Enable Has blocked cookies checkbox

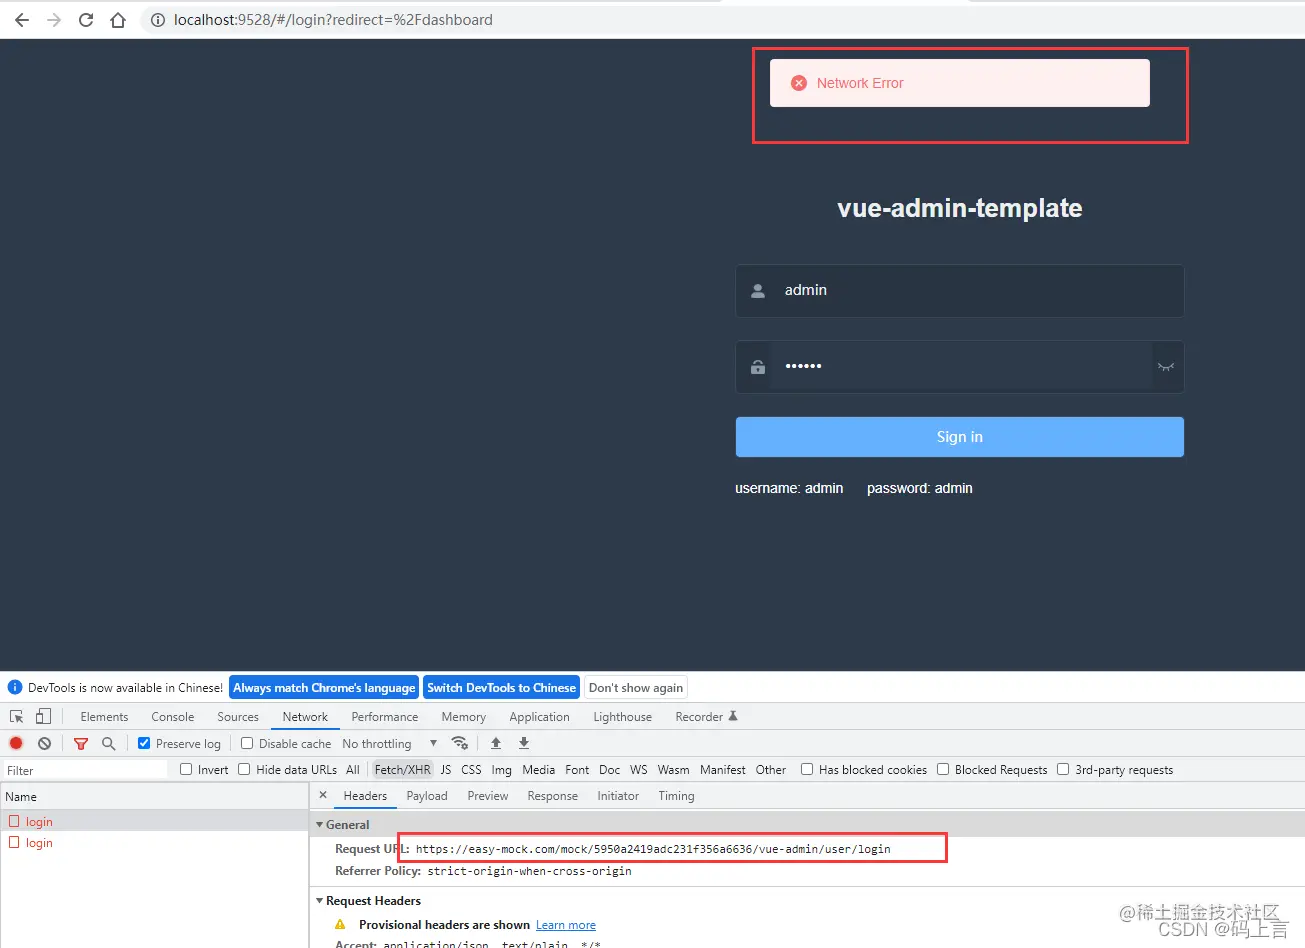coord(807,769)
